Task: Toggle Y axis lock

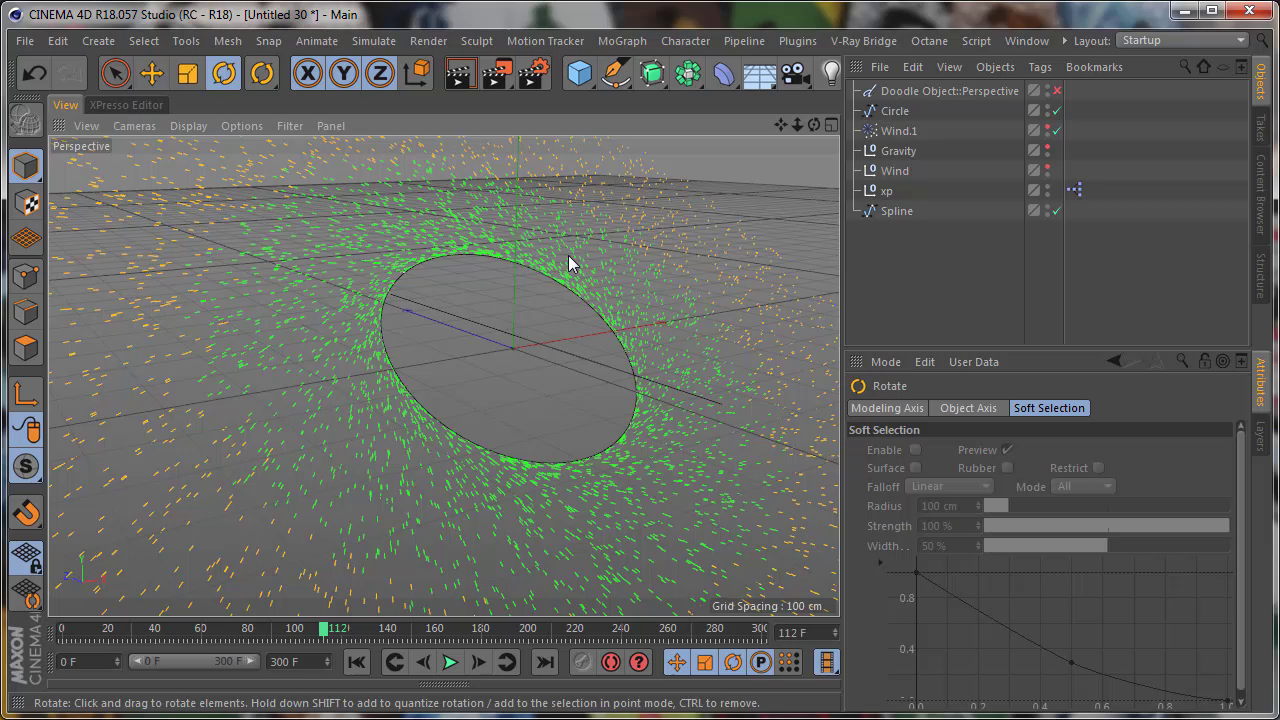Action: tap(343, 73)
